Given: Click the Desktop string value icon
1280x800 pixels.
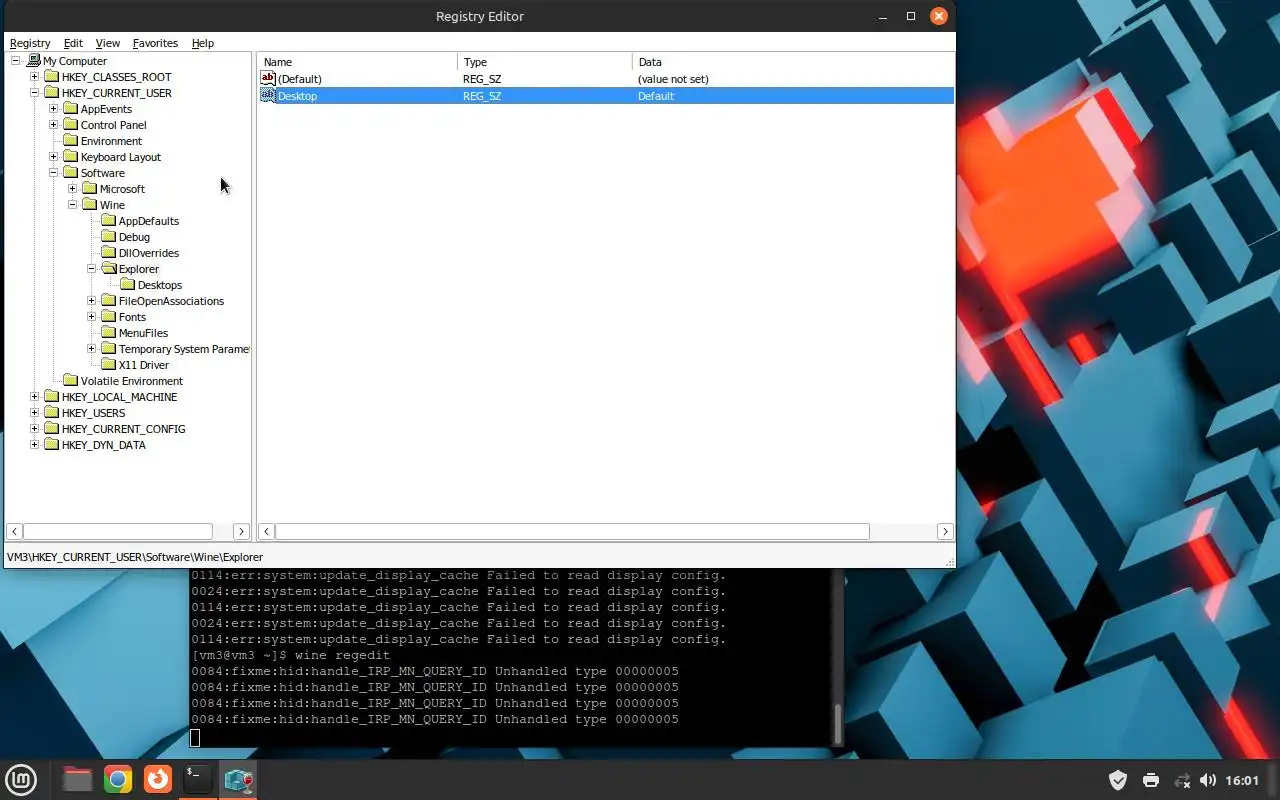Looking at the screenshot, I should tap(268, 95).
